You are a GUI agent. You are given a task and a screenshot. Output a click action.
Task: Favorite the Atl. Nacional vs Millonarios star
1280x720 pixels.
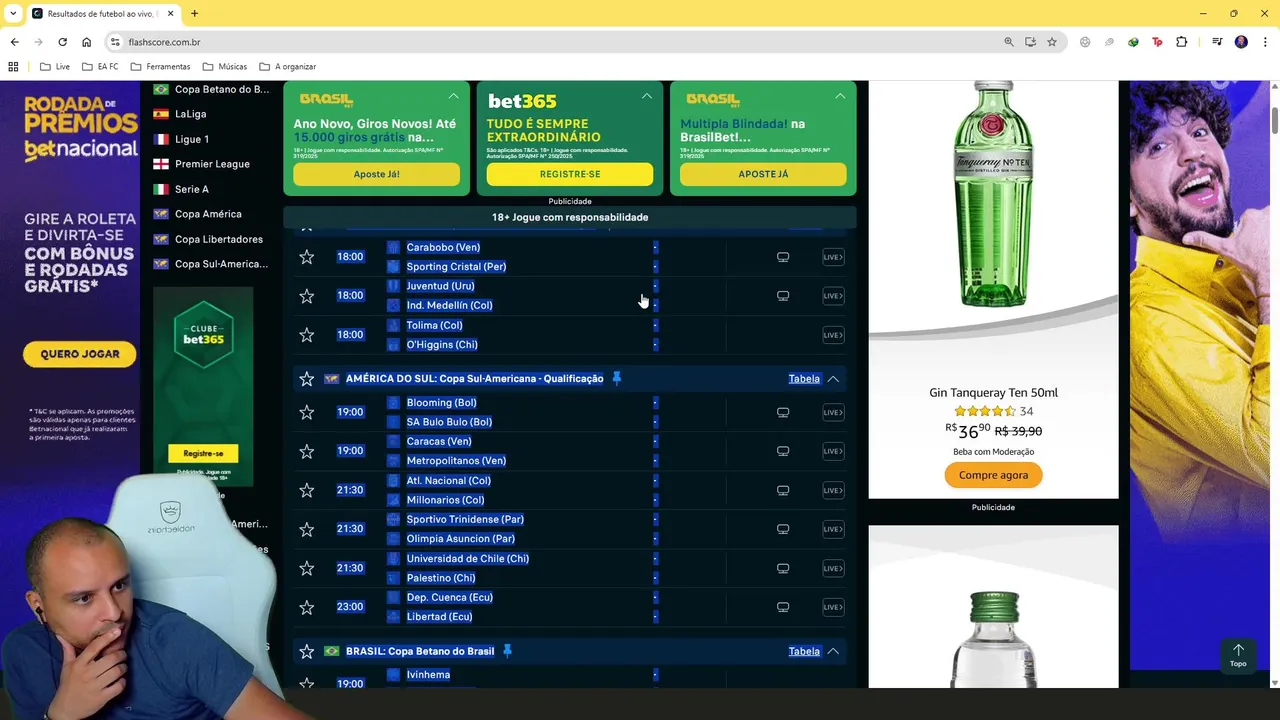307,490
